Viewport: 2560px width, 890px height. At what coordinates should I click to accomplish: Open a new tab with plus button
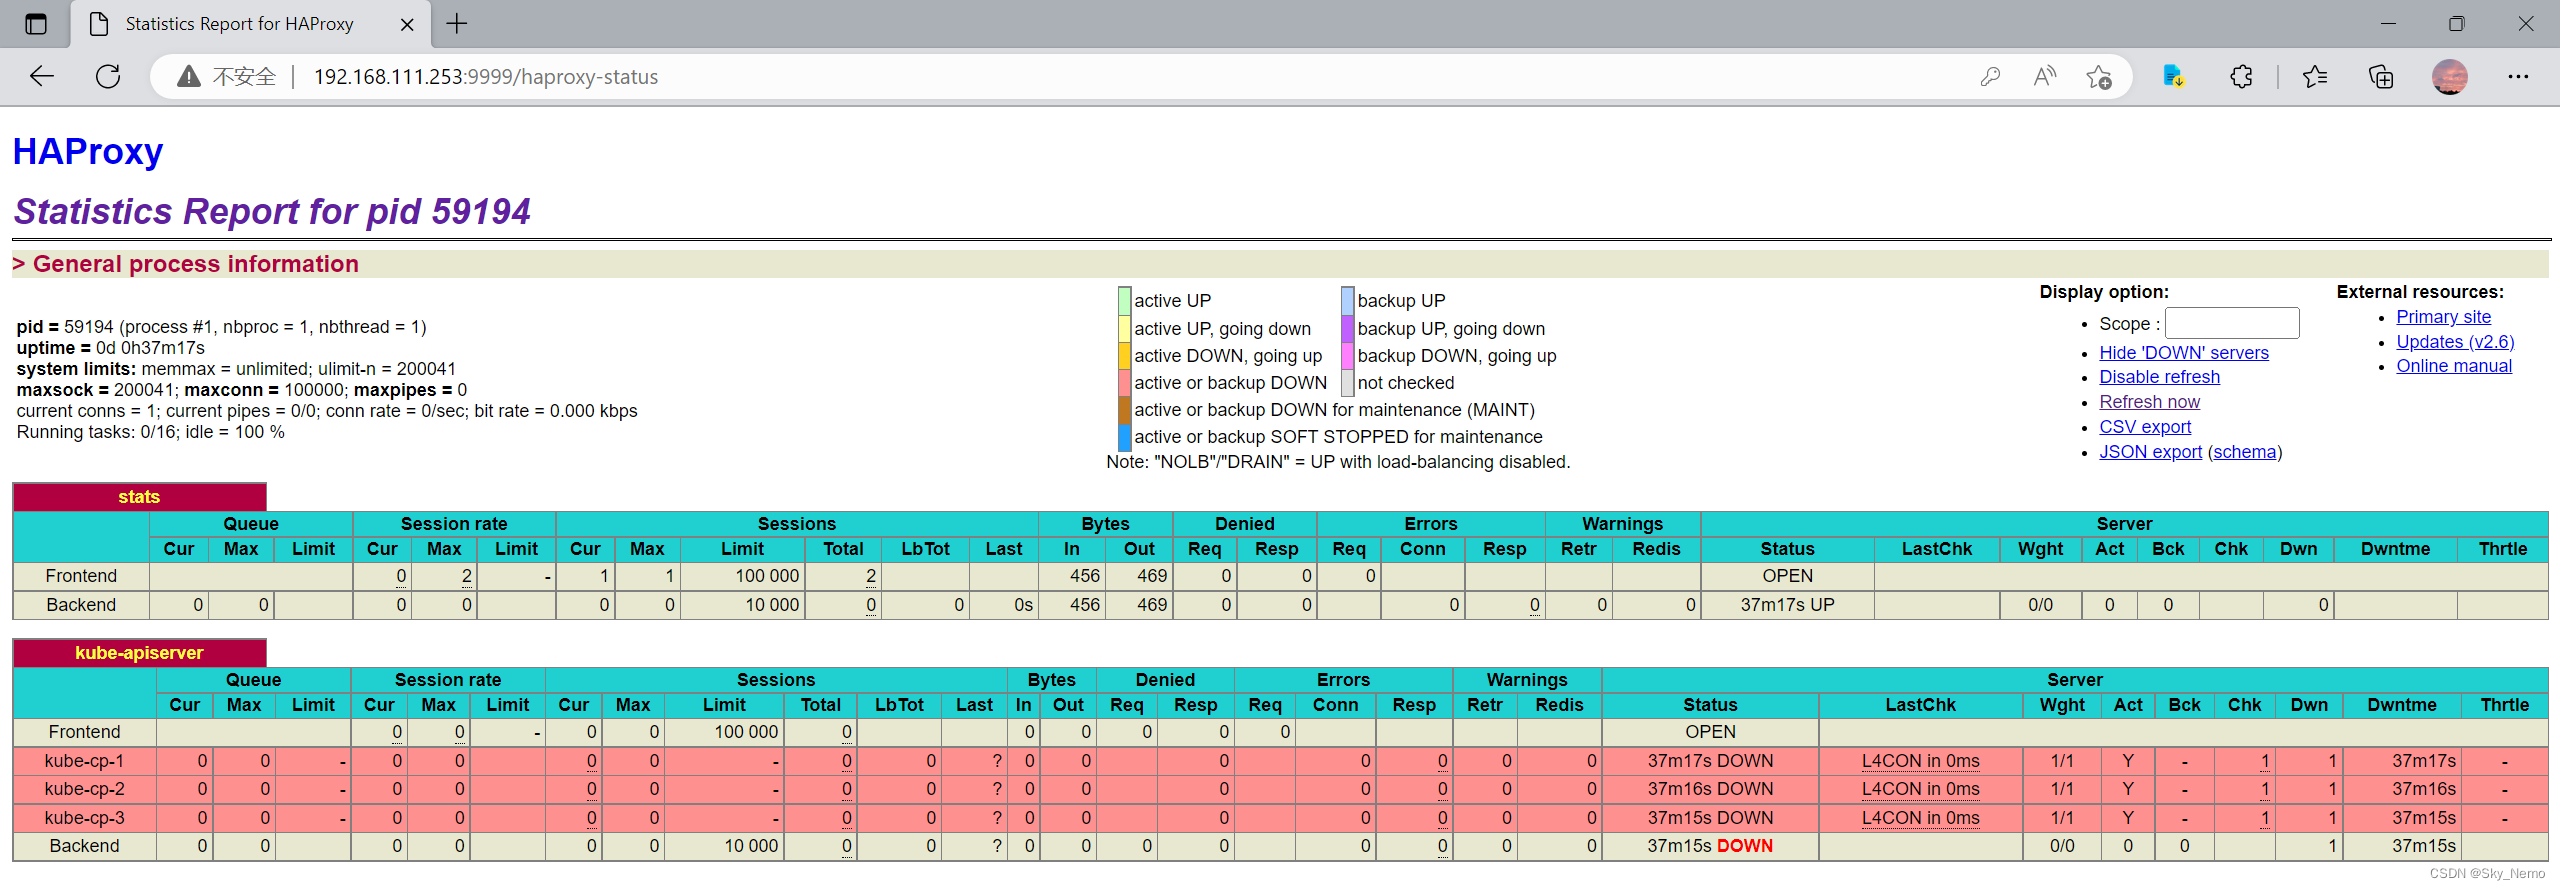click(457, 24)
